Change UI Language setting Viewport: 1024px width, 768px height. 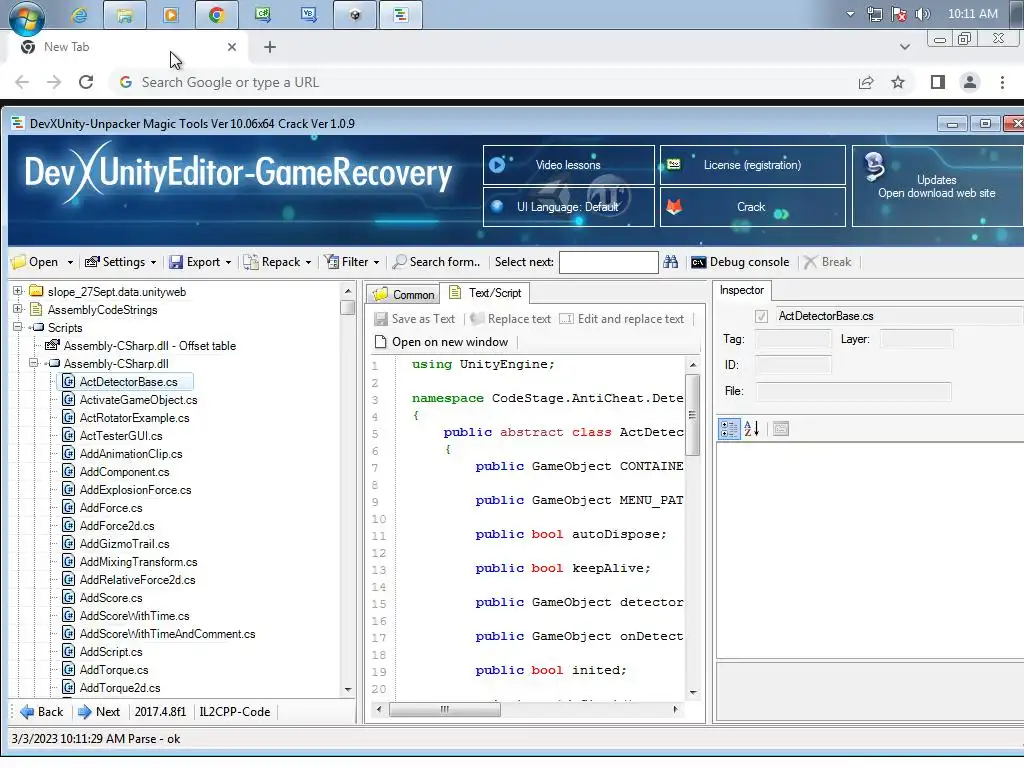(x=568, y=207)
